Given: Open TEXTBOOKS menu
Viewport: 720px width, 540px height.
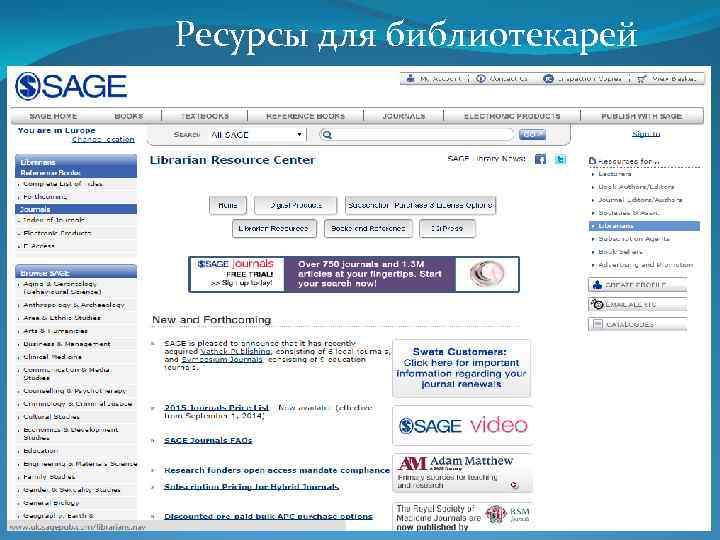Looking at the screenshot, I should click(x=205, y=116).
